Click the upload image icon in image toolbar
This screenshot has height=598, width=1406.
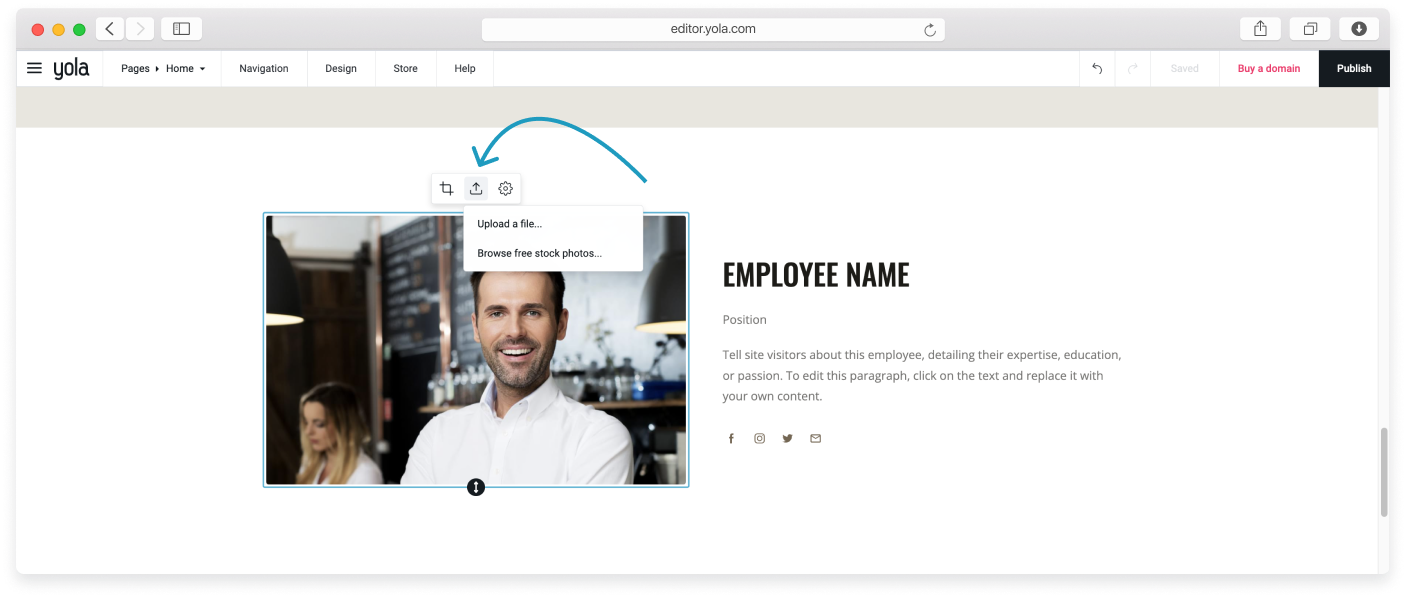click(476, 188)
